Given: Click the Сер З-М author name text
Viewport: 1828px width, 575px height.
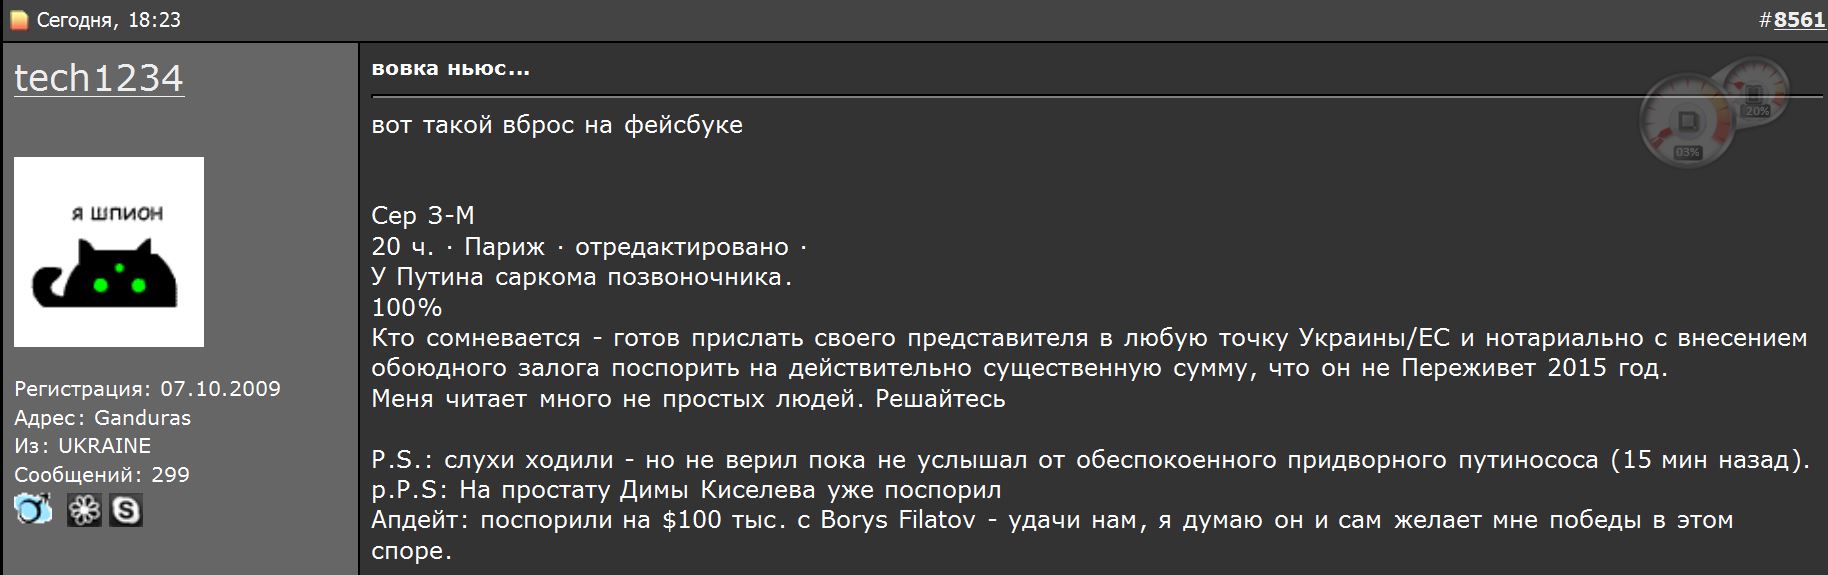Looking at the screenshot, I should pyautogui.click(x=422, y=216).
